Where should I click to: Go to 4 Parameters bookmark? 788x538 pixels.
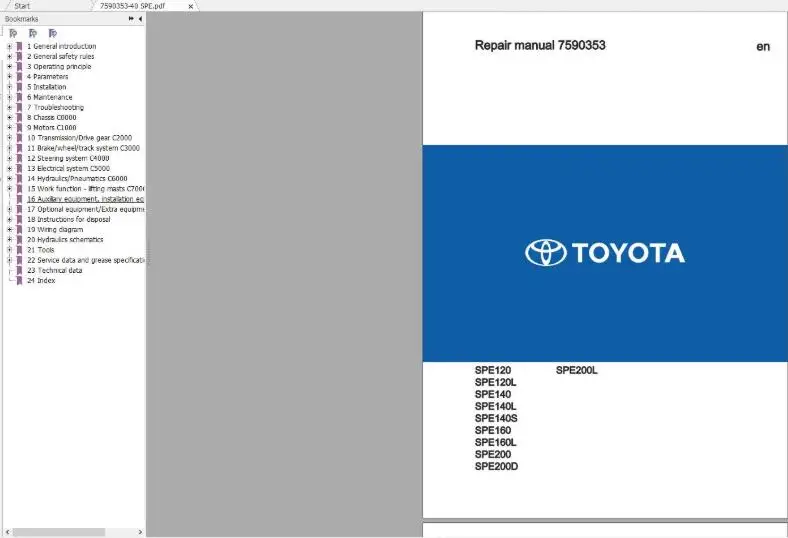(47, 76)
